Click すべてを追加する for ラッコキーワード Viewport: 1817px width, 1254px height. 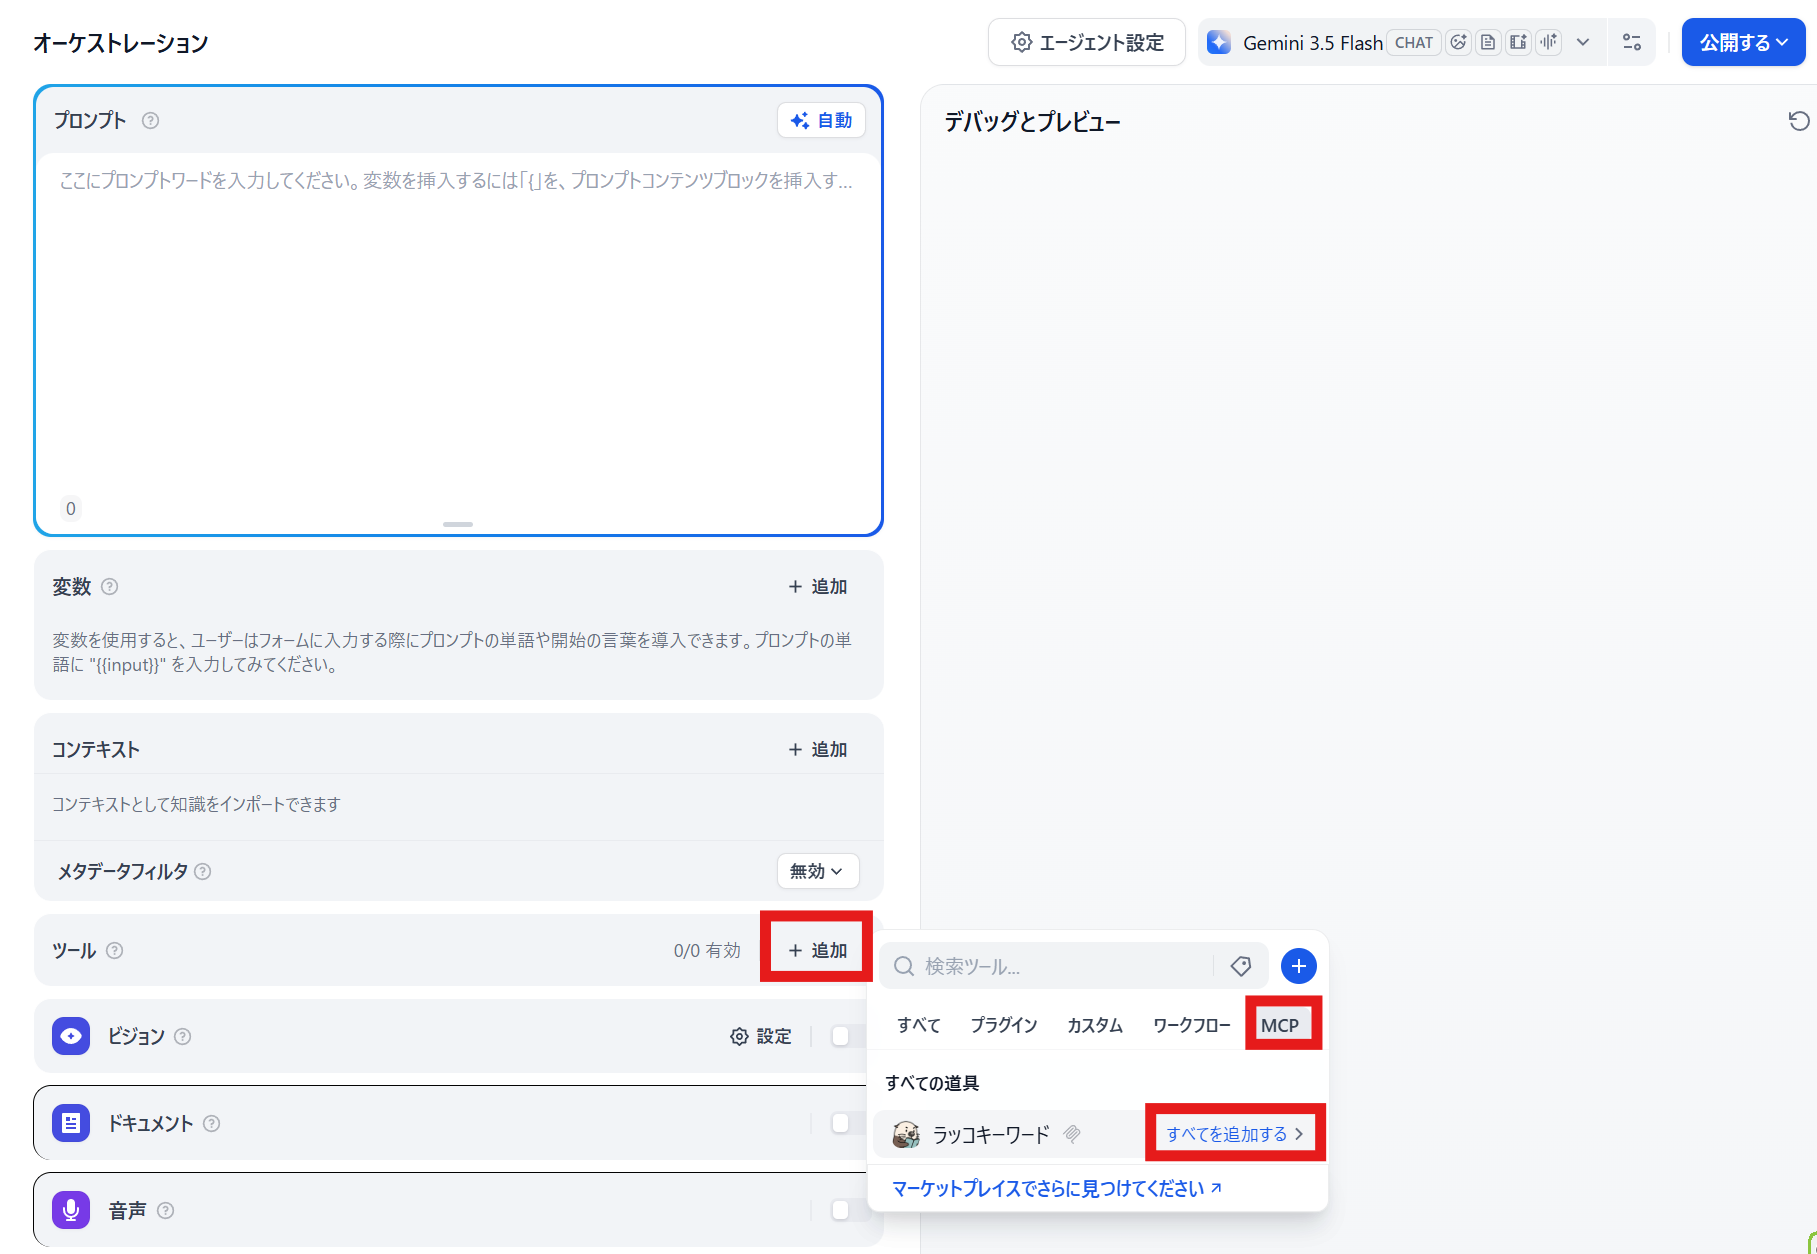point(1235,1134)
